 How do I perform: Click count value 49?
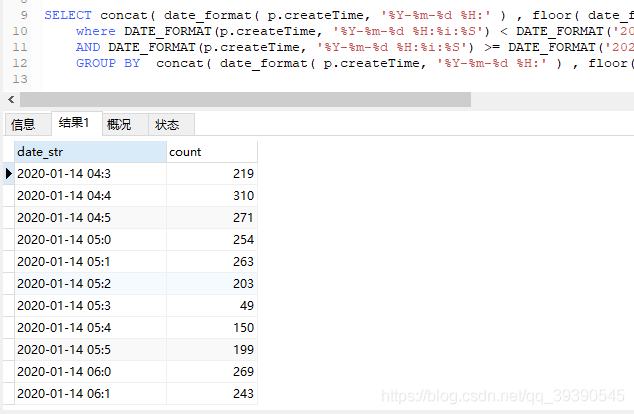212,306
